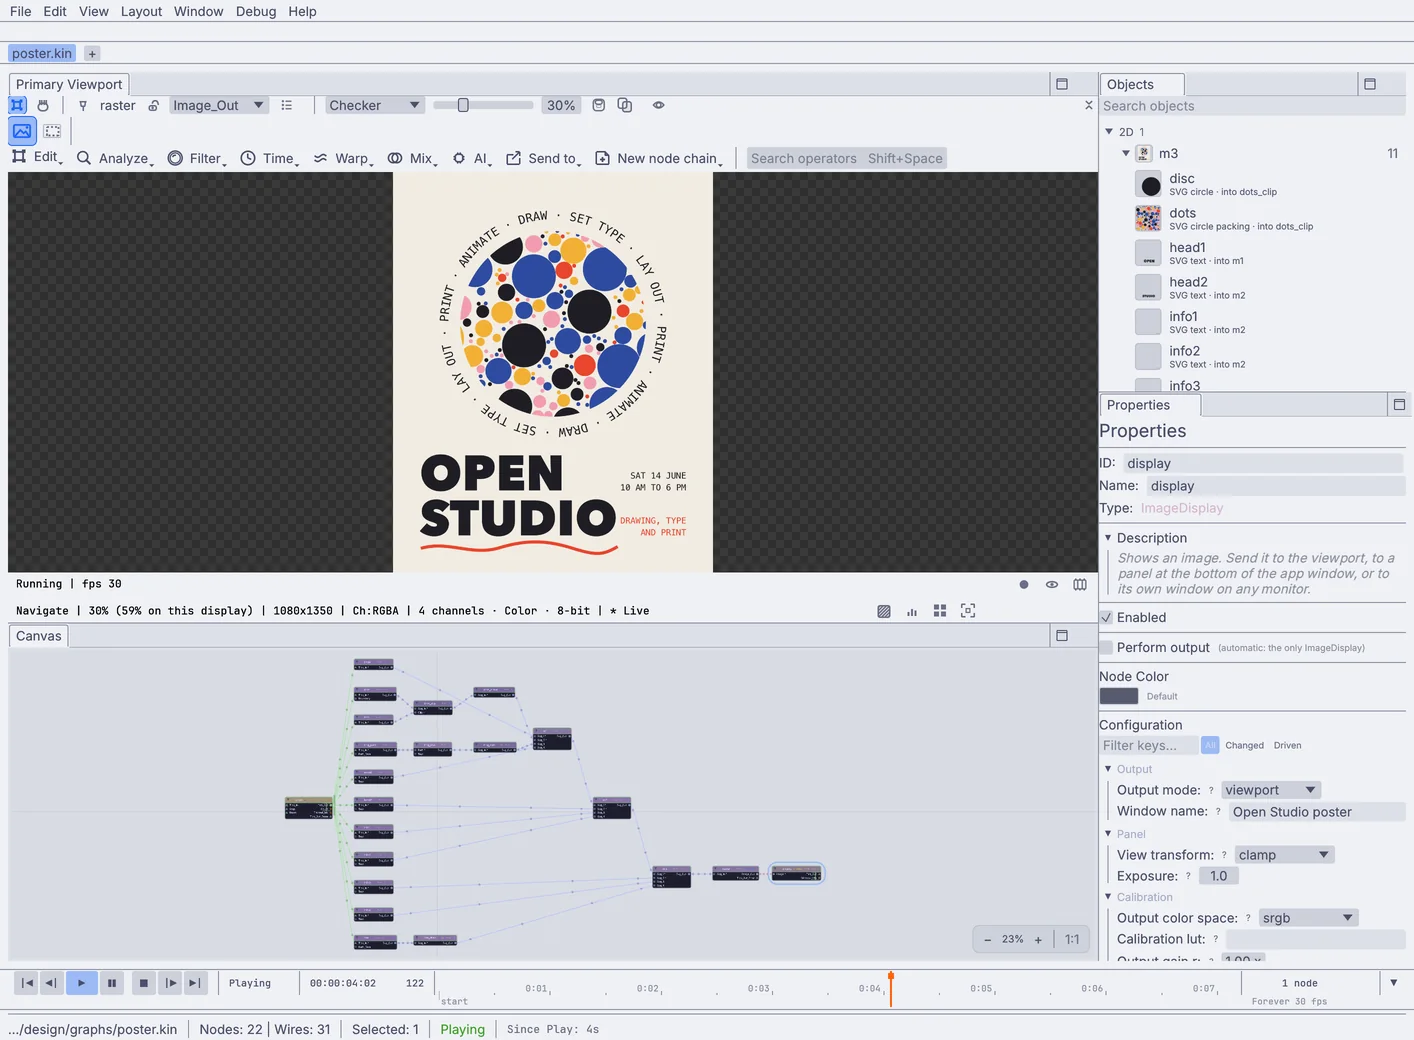Viewport: 1414px width, 1040px height.
Task: Open the Filter operators menu
Action: (x=197, y=158)
